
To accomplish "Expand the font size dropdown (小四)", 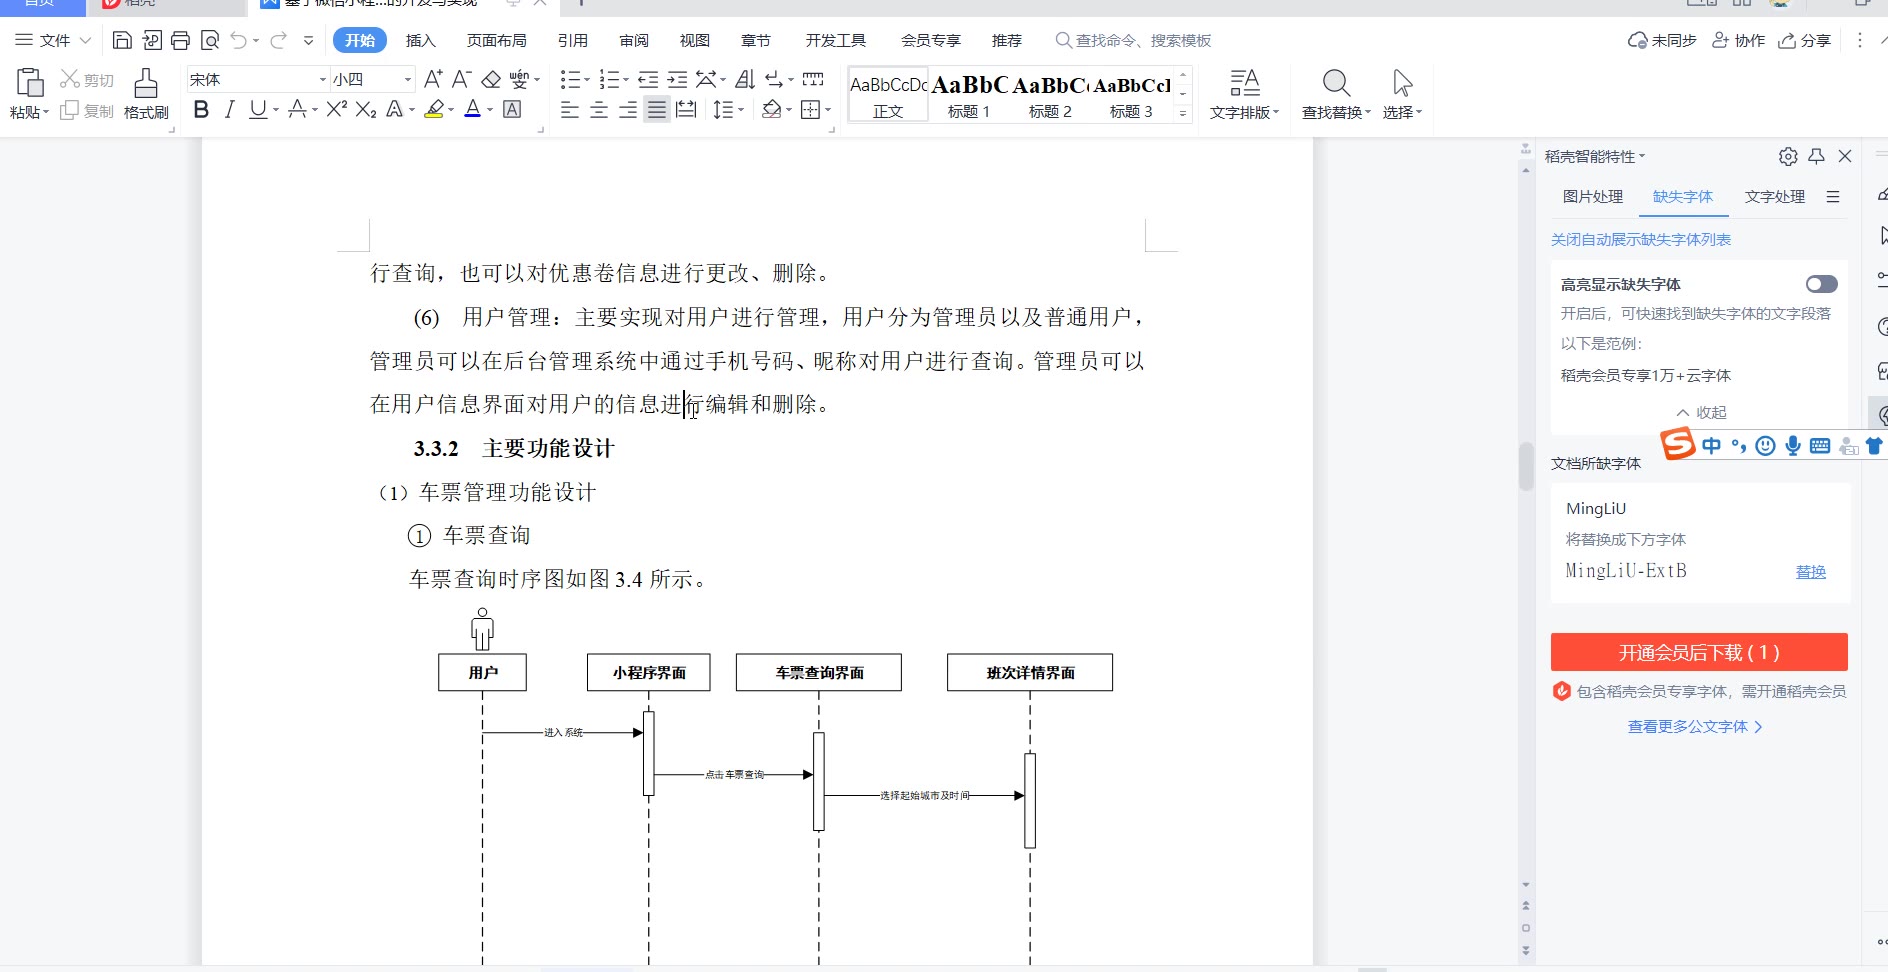I will (x=408, y=79).
